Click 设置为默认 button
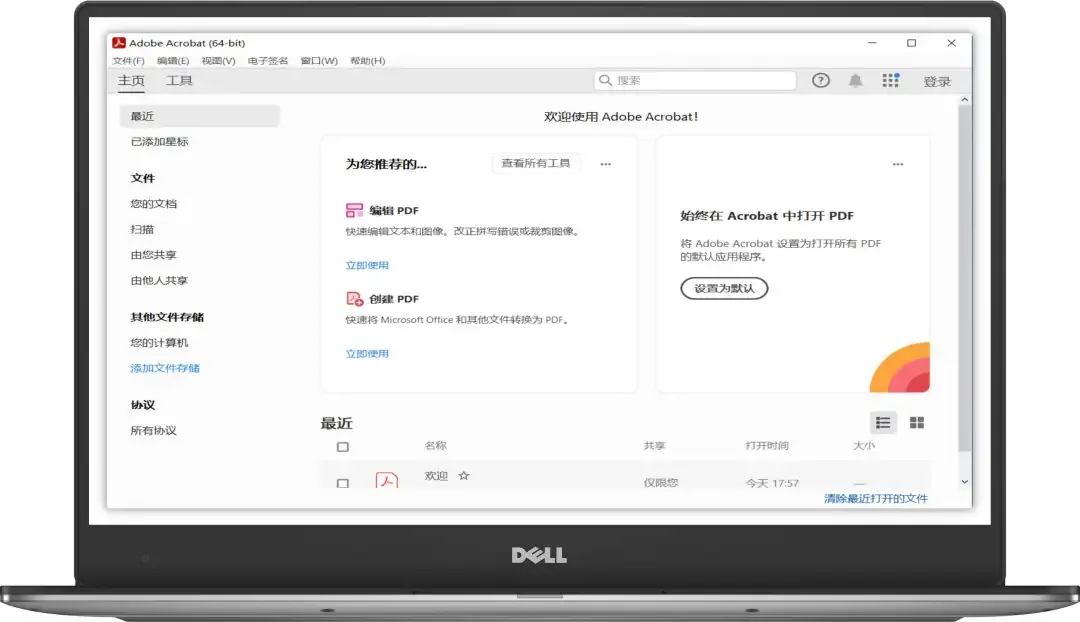Image resolution: width=1080 pixels, height=622 pixels. (724, 288)
